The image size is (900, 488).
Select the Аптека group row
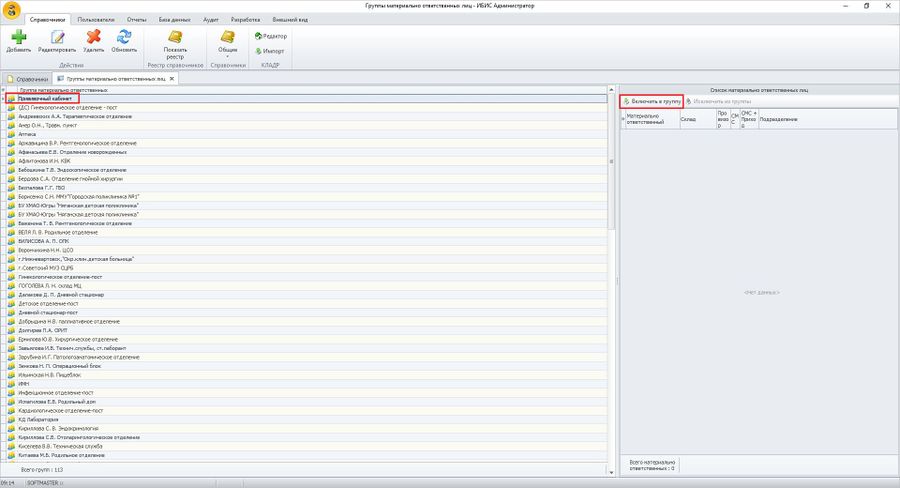pyautogui.click(x=28, y=134)
